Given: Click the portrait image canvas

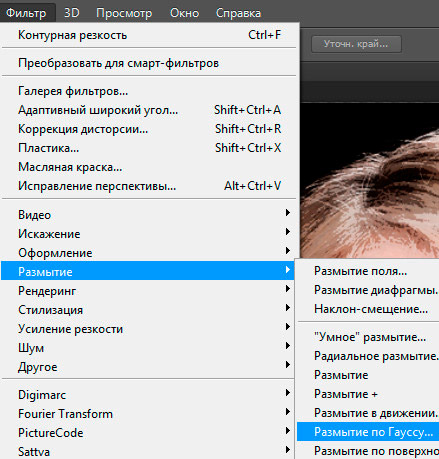Looking at the screenshot, I should [370, 180].
